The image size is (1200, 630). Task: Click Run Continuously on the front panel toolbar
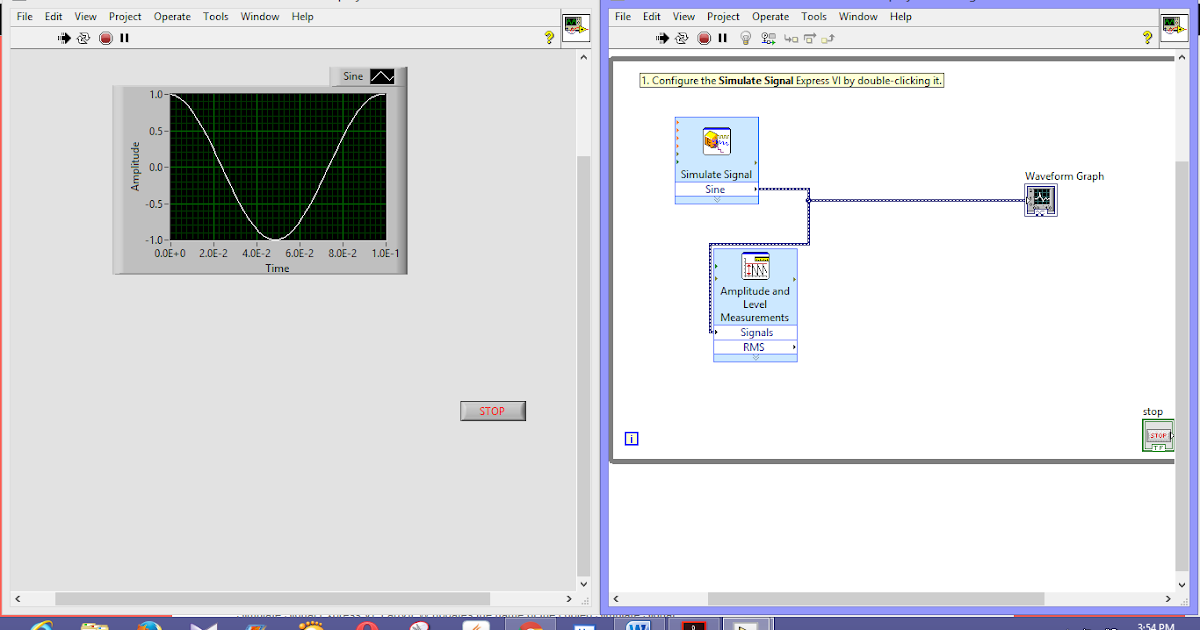click(x=83, y=37)
